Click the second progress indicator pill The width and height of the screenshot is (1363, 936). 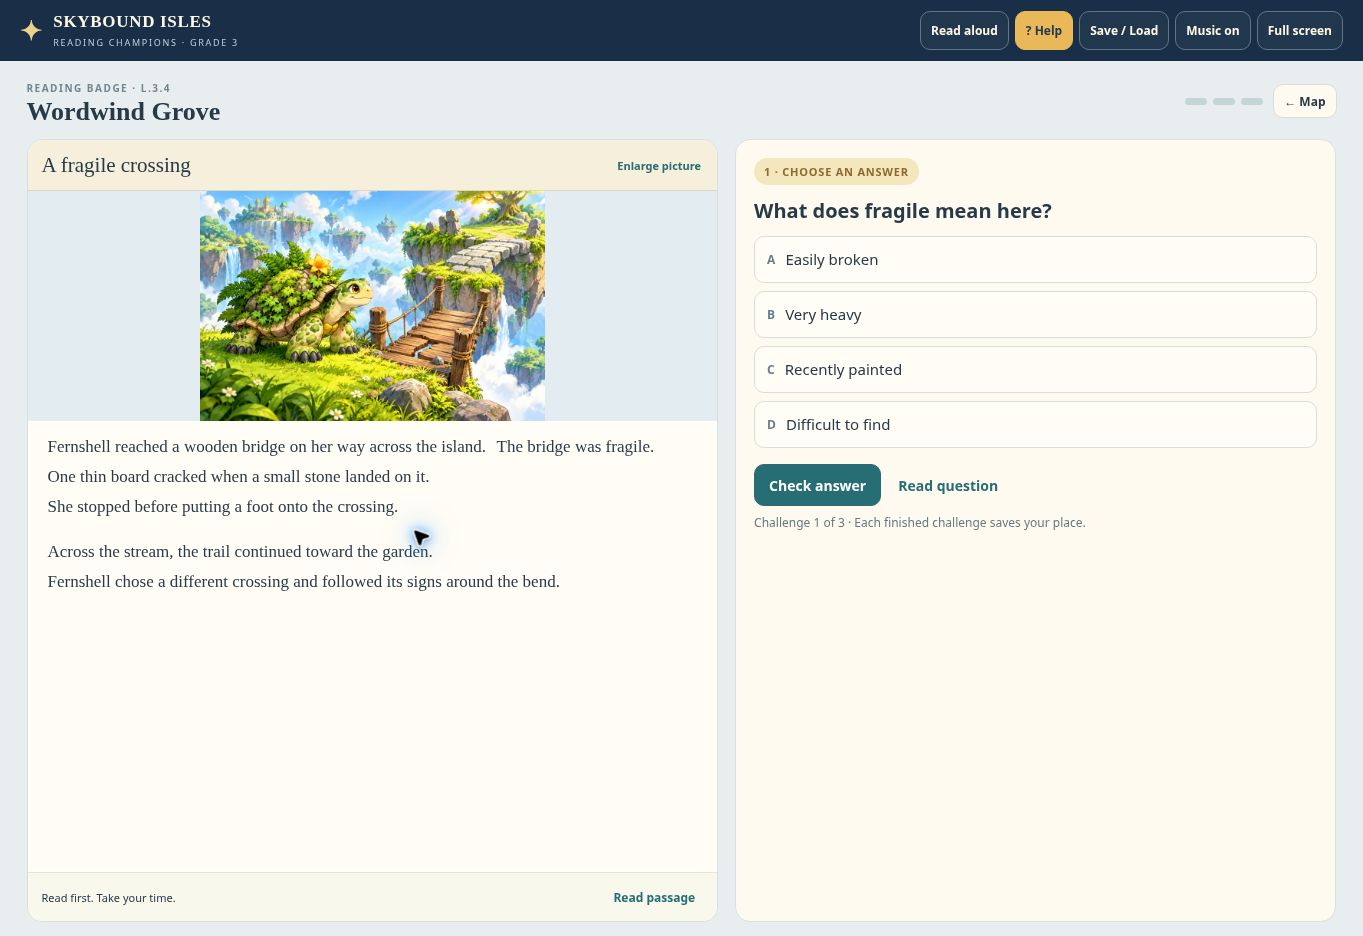pos(1224,101)
